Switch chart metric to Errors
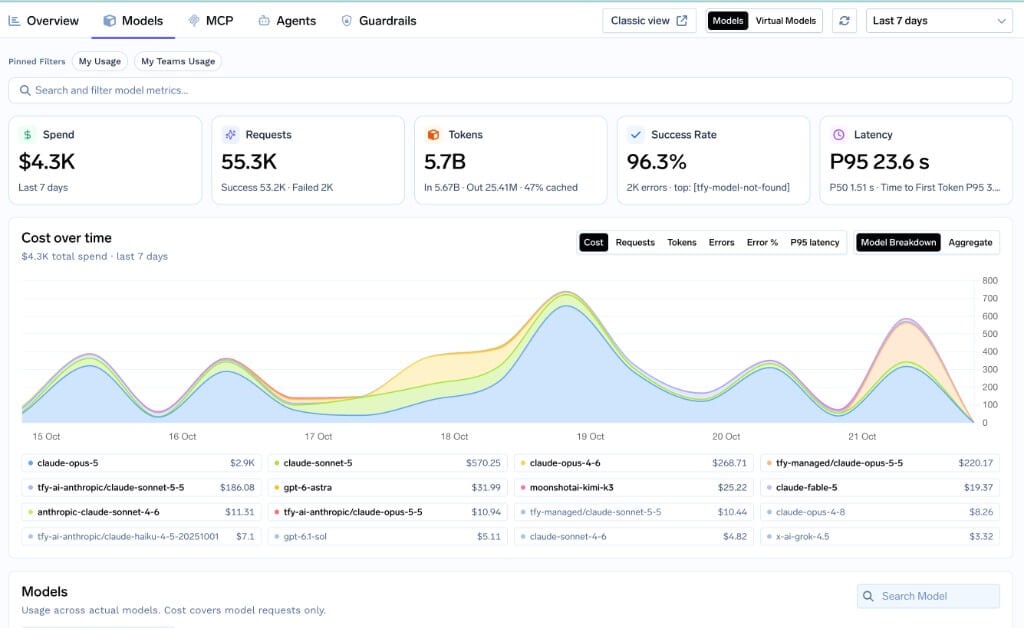 [722, 242]
